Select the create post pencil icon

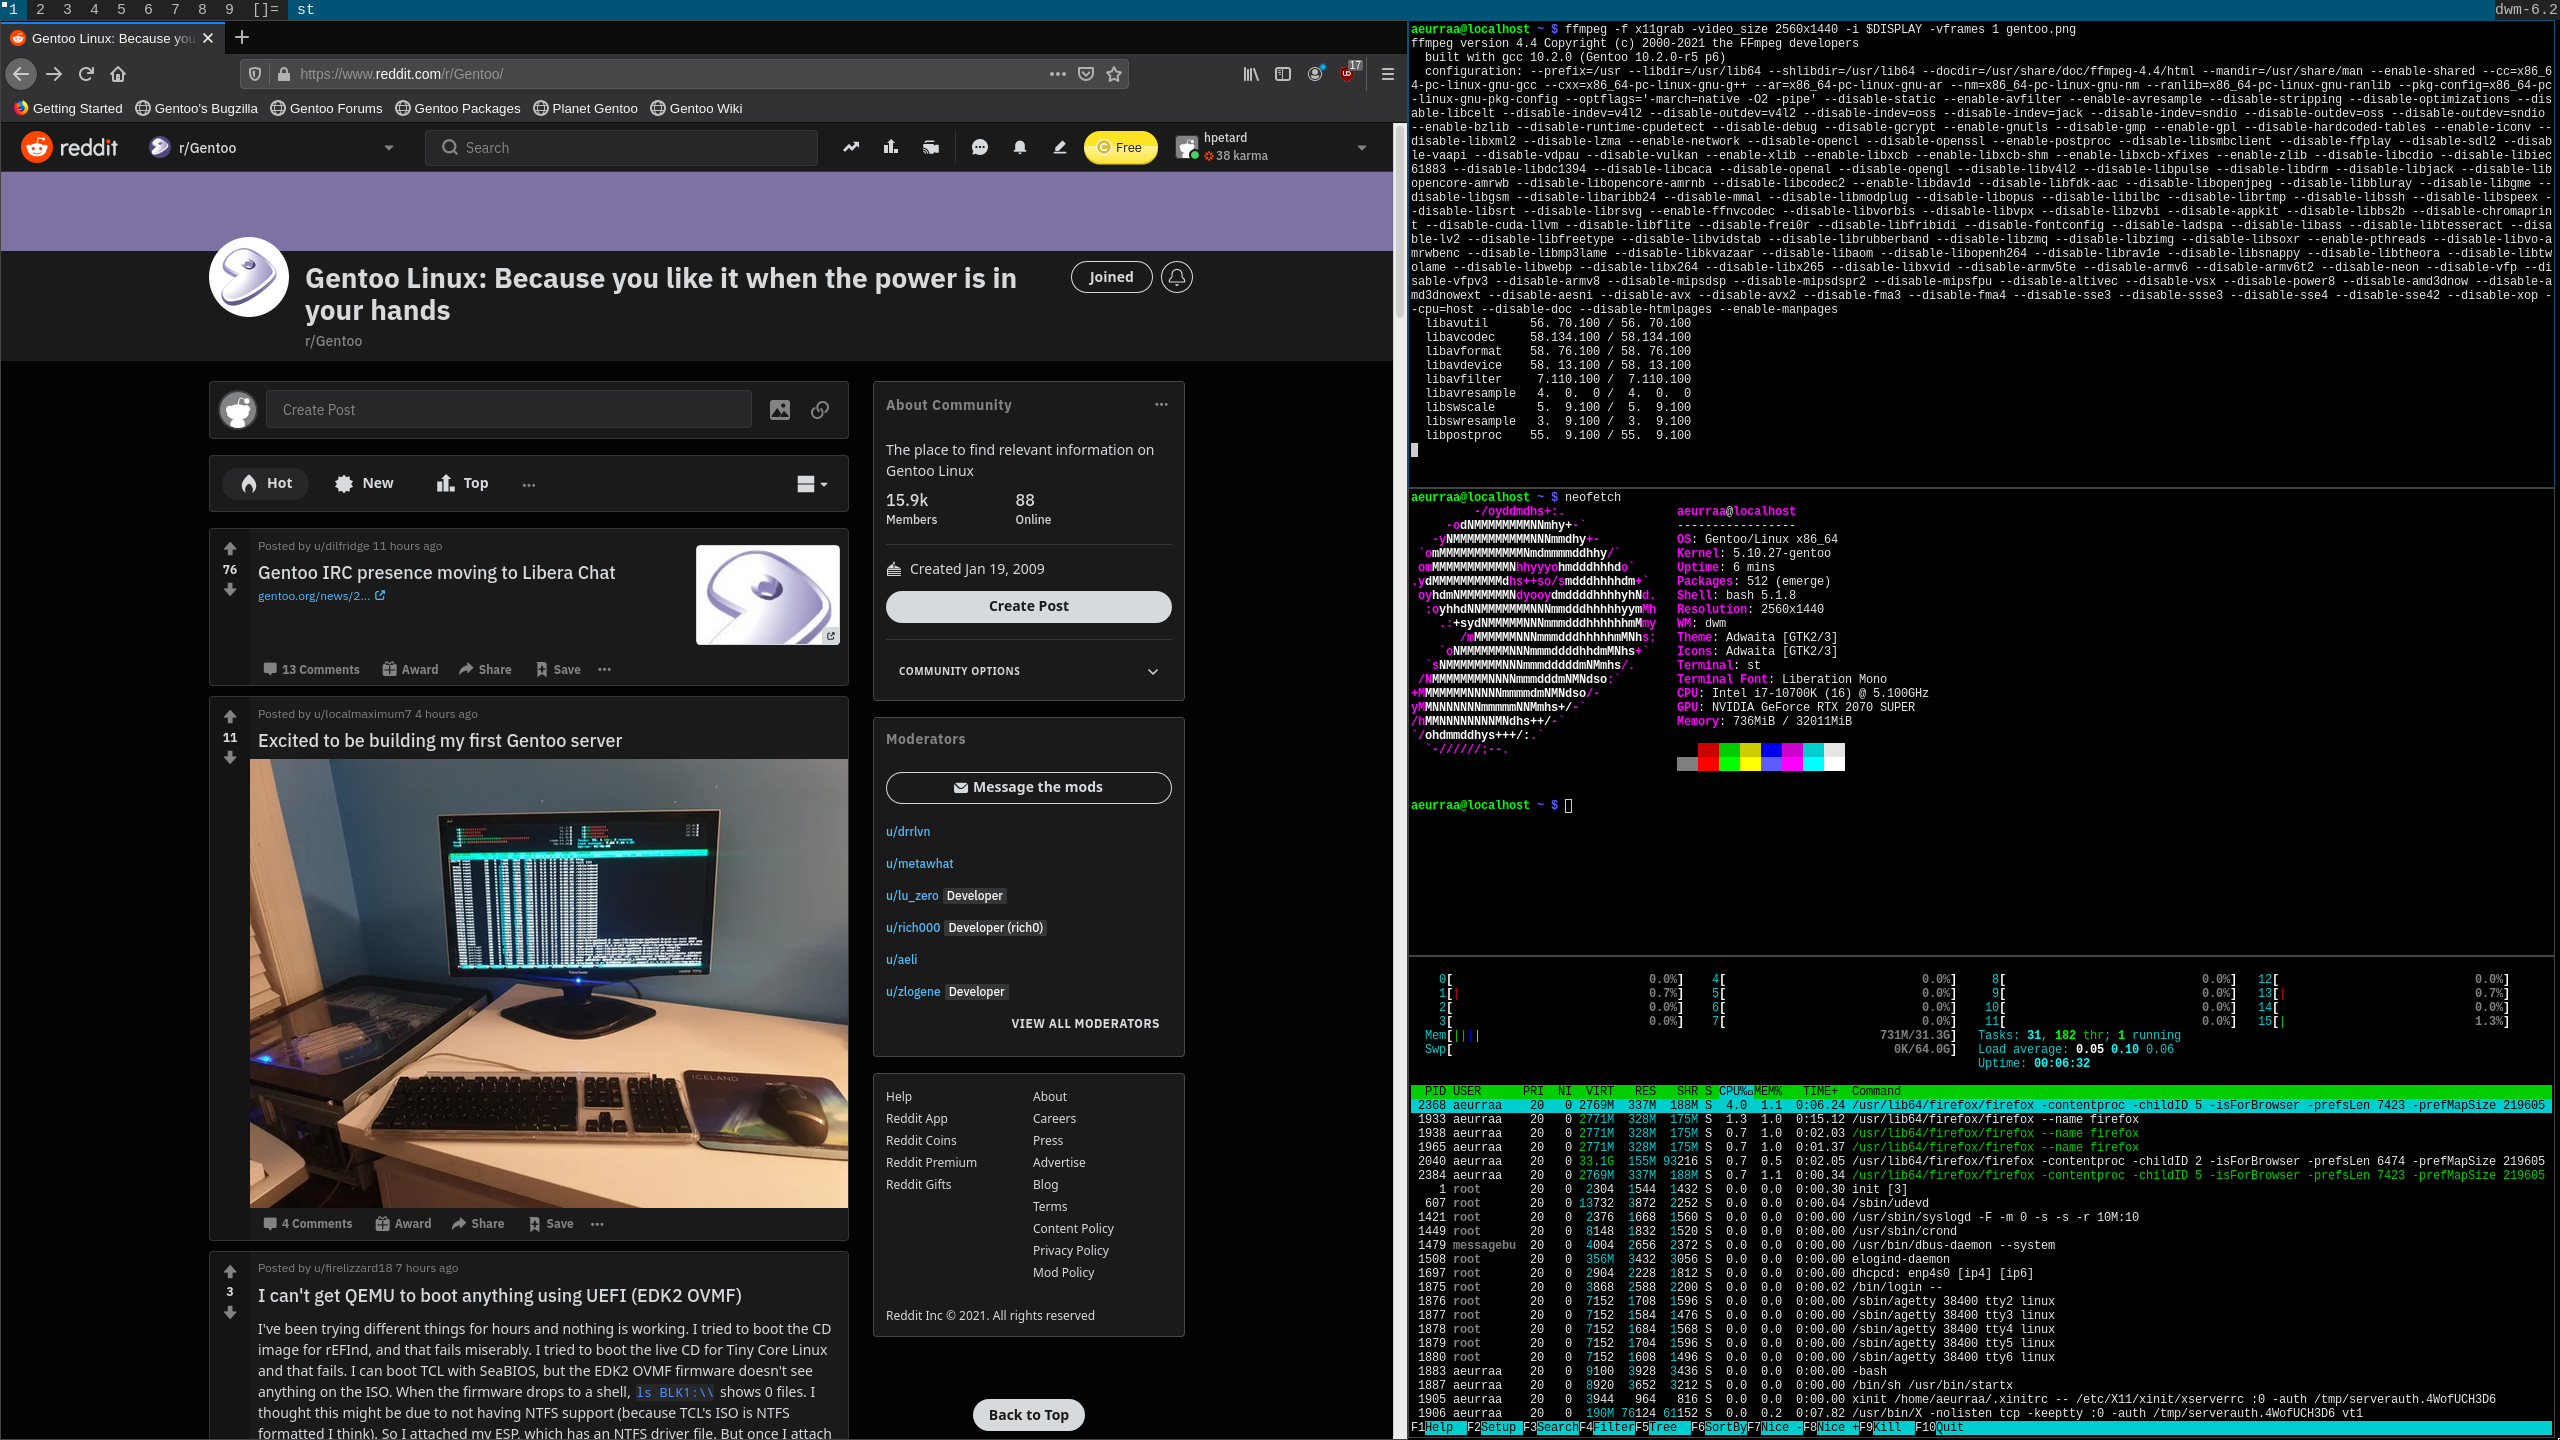point(1059,147)
